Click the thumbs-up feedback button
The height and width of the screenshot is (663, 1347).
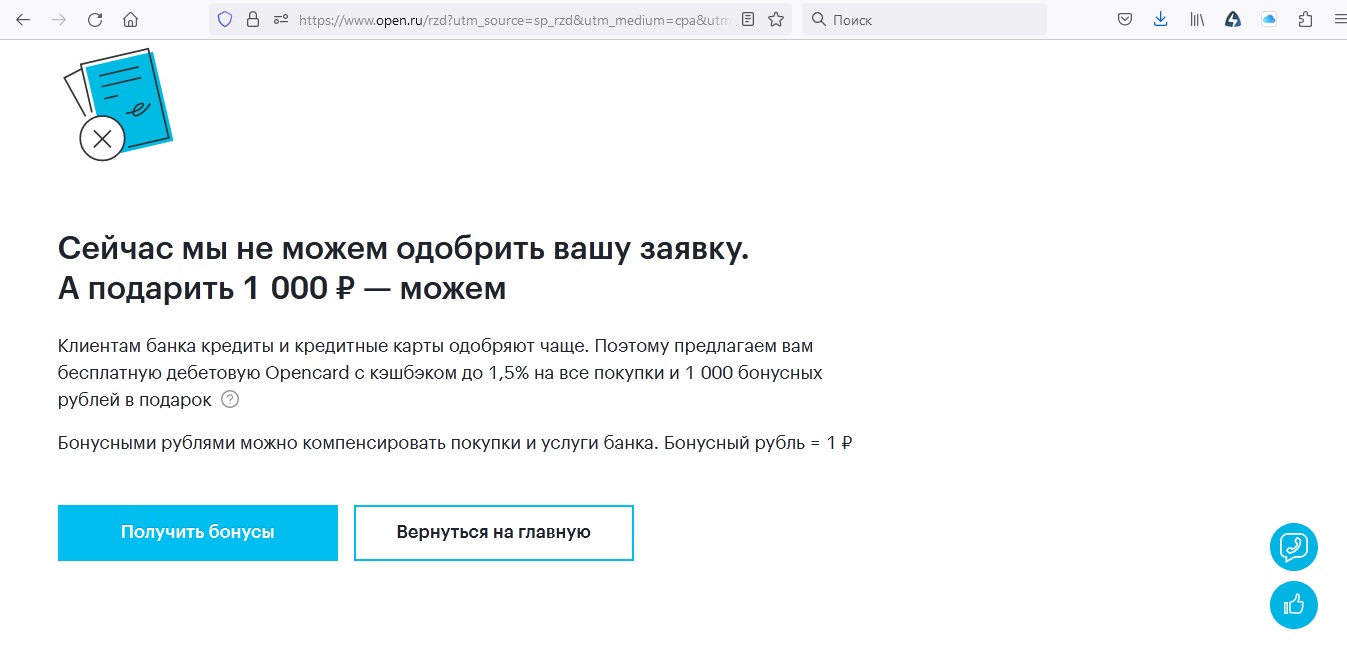(1293, 604)
